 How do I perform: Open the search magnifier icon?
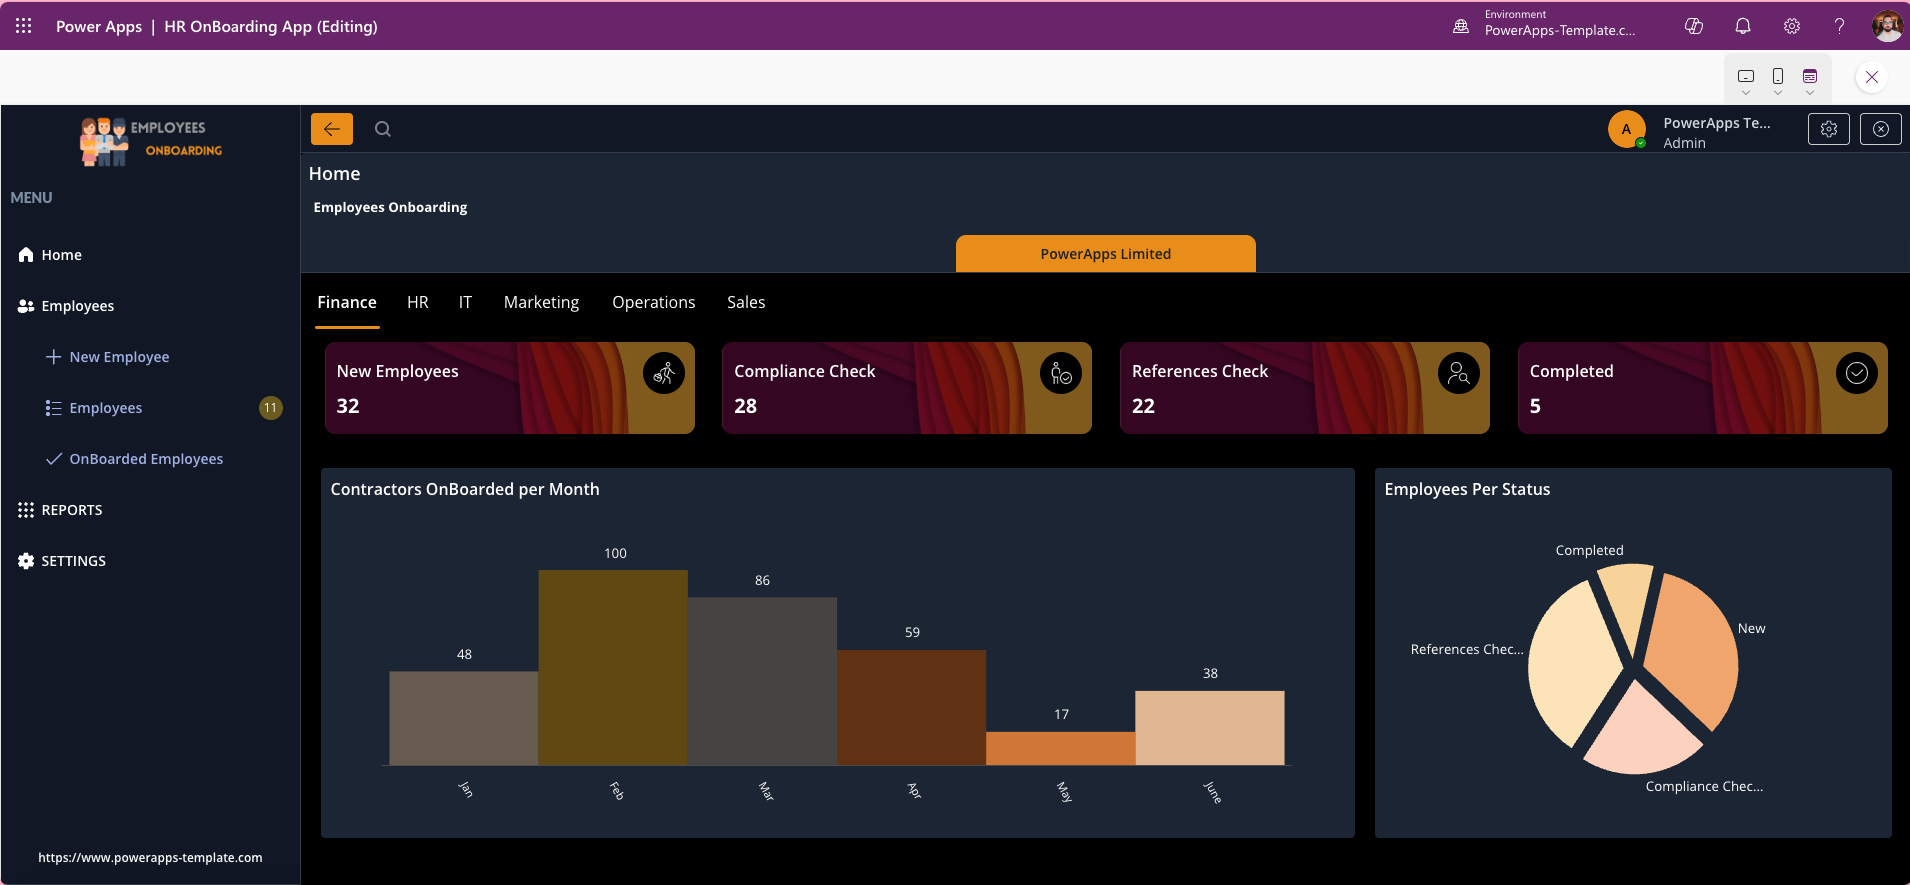tap(383, 129)
